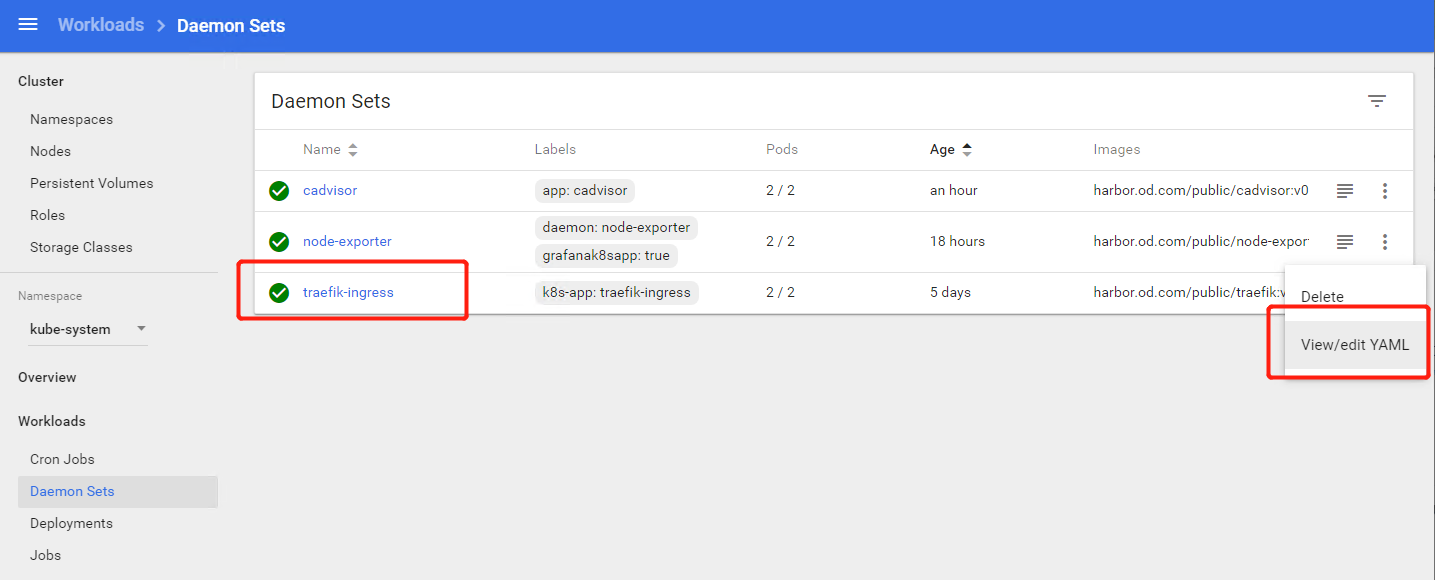This screenshot has height=580, width=1435.
Task: Click the 'app: cadvisor' label chip
Action: 585,190
